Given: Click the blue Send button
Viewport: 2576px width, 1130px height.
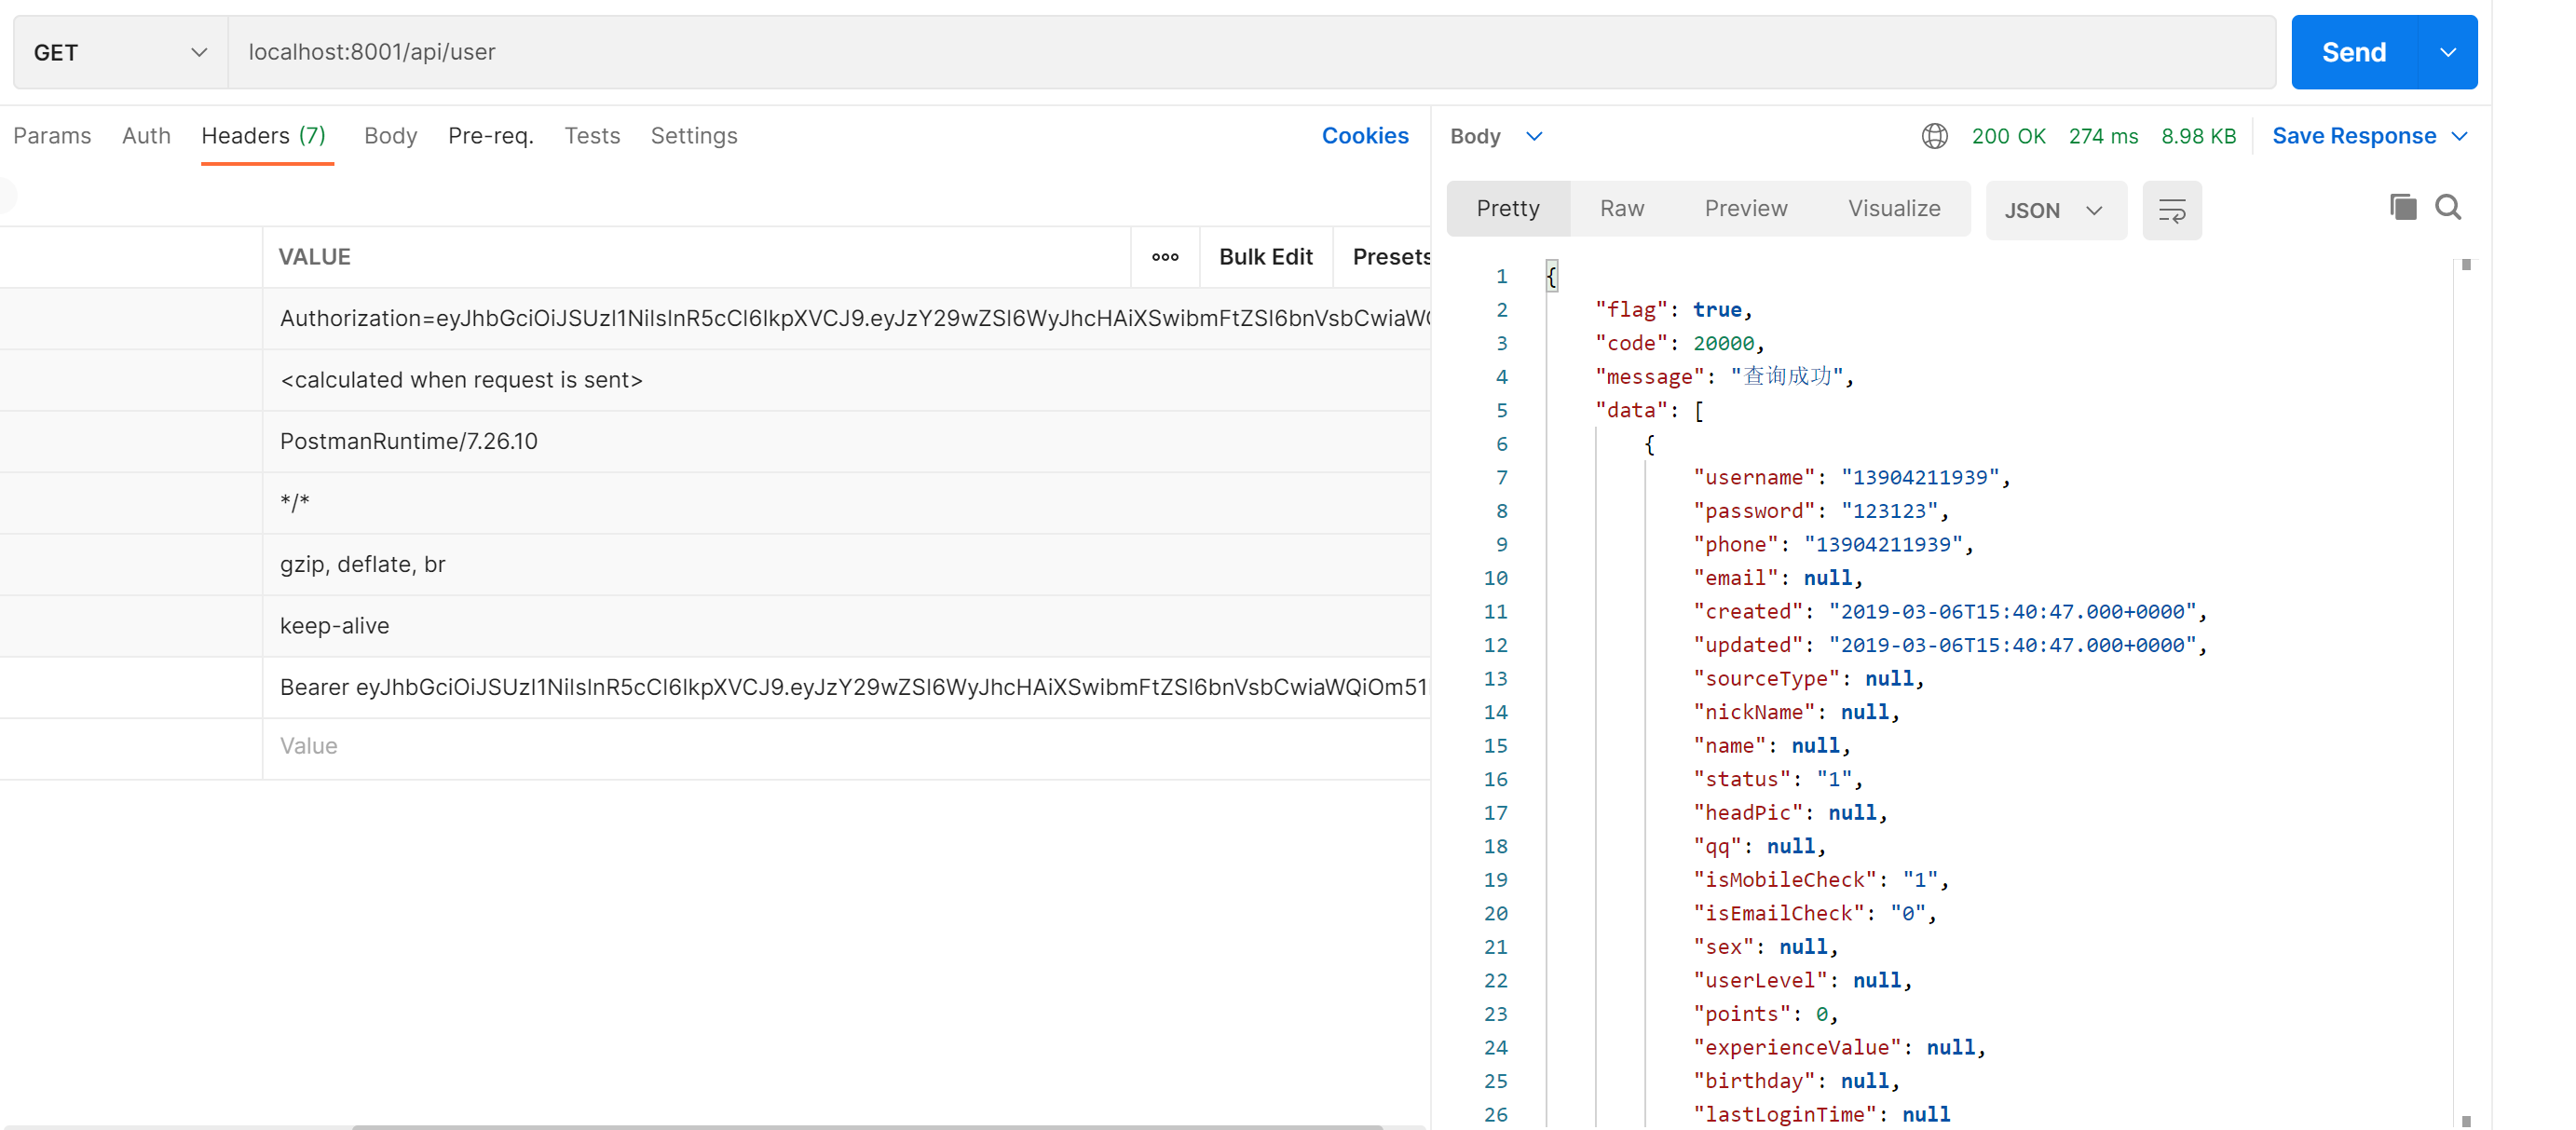Looking at the screenshot, I should click(x=2354, y=52).
